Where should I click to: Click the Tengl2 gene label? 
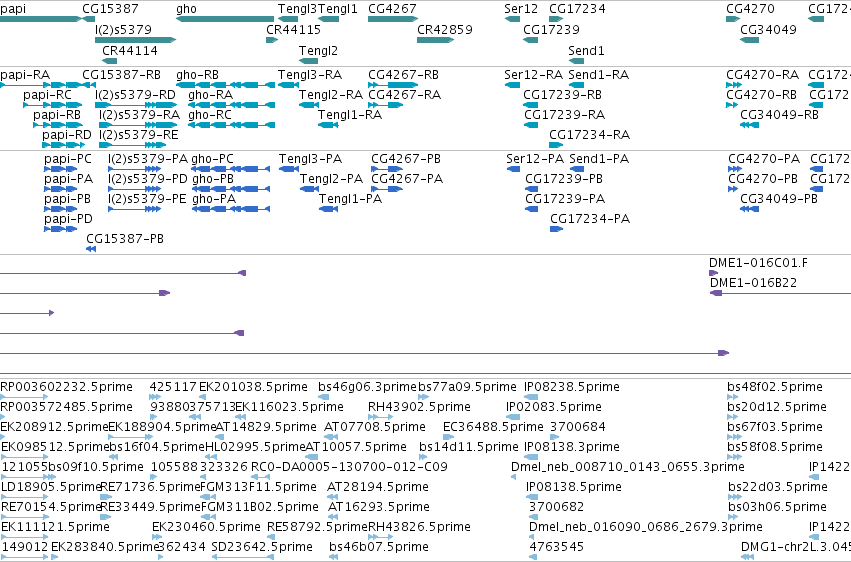tap(318, 50)
